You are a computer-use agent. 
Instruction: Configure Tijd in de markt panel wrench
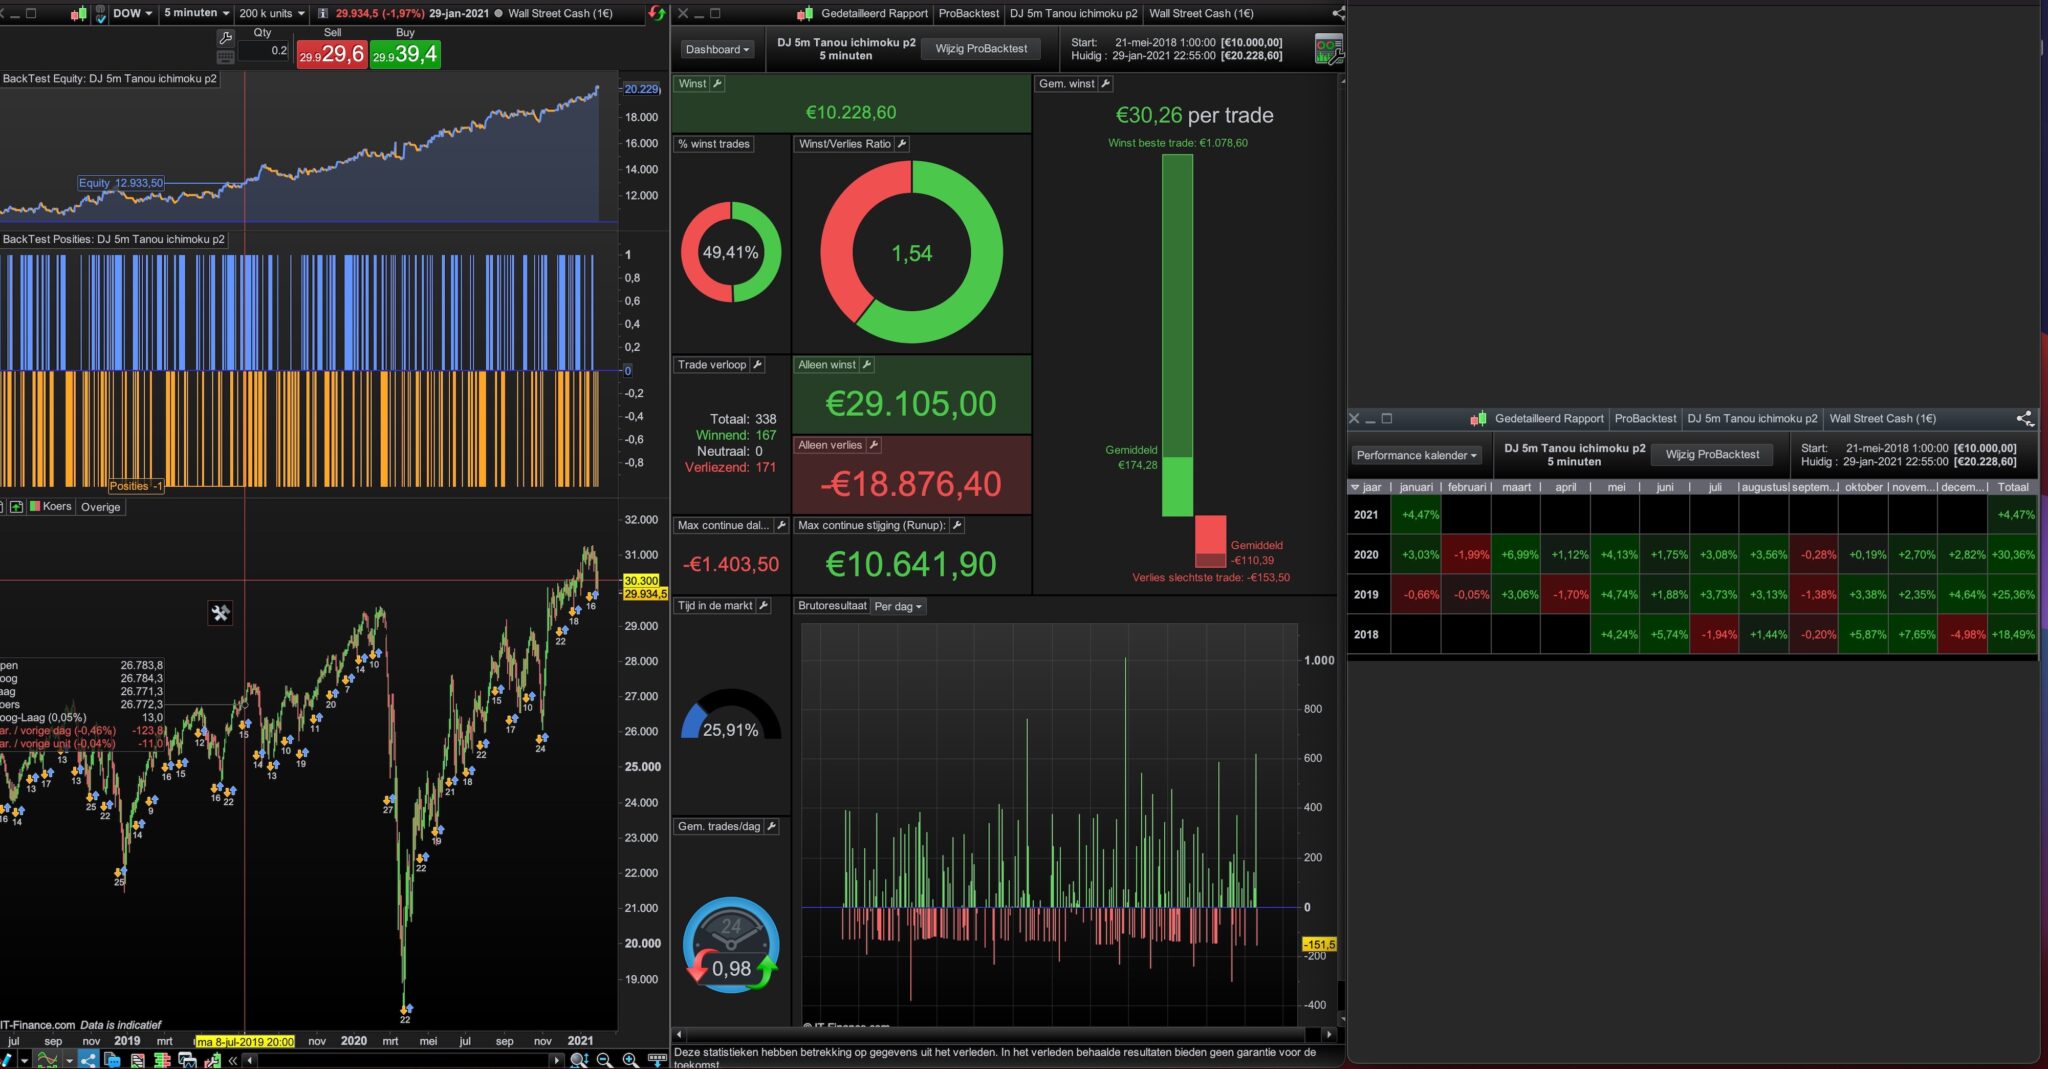[x=763, y=605]
